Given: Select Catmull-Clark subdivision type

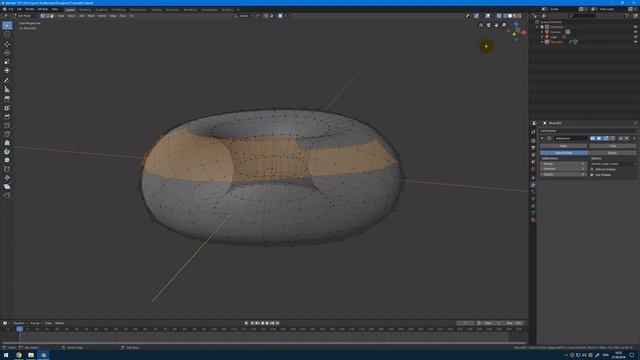Looking at the screenshot, I should [564, 153].
